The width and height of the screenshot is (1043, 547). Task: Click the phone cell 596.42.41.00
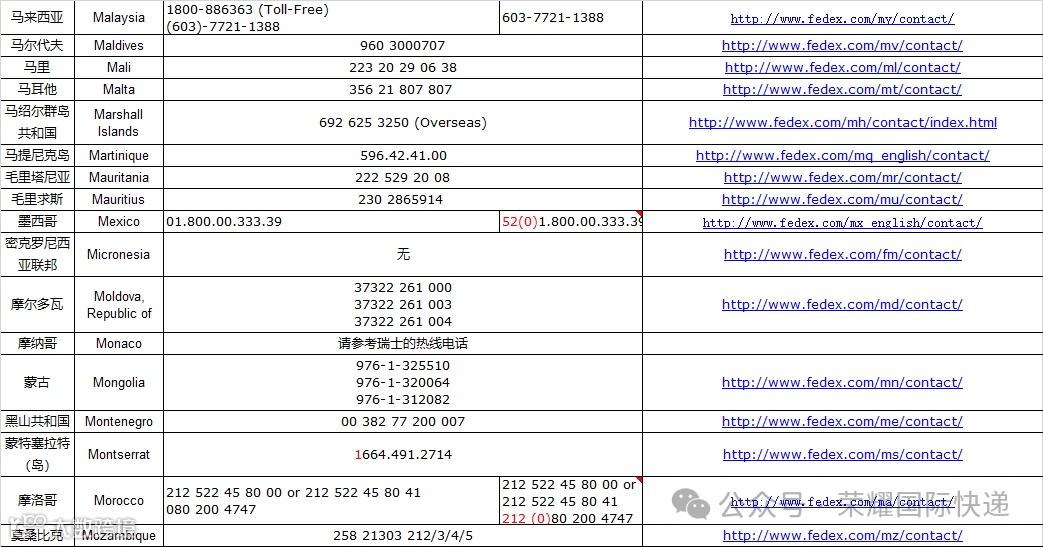coord(402,155)
